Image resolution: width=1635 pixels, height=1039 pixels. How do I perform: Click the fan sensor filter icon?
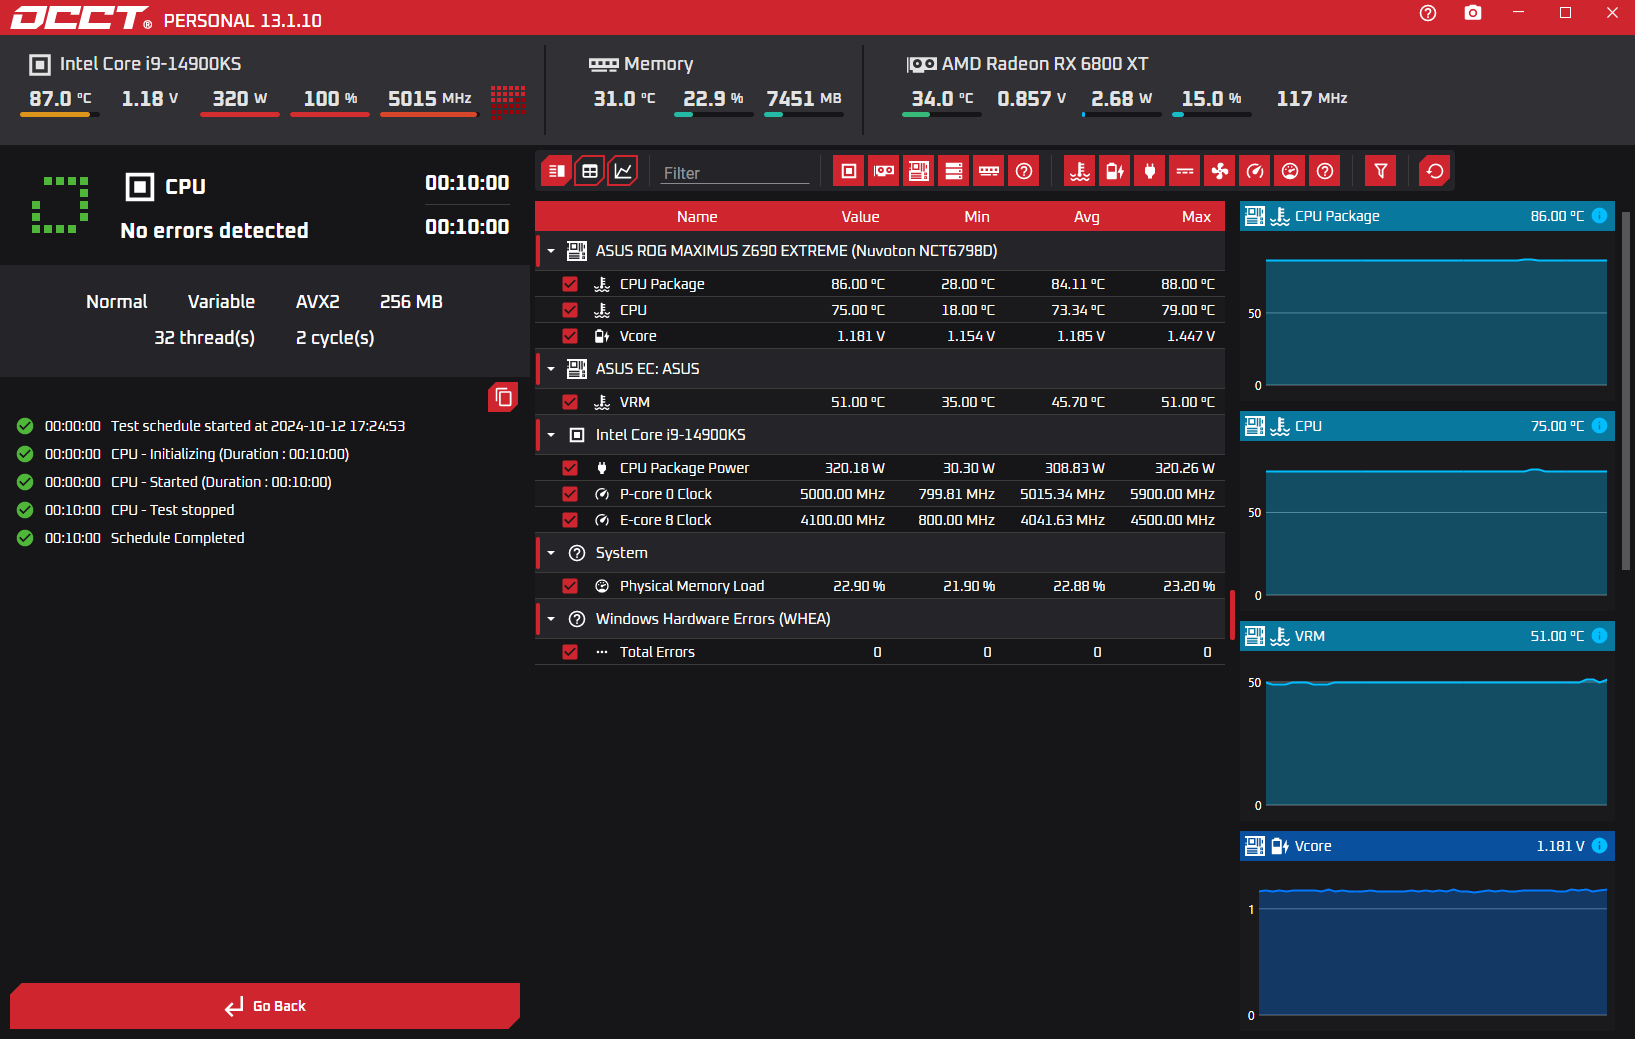[1220, 171]
